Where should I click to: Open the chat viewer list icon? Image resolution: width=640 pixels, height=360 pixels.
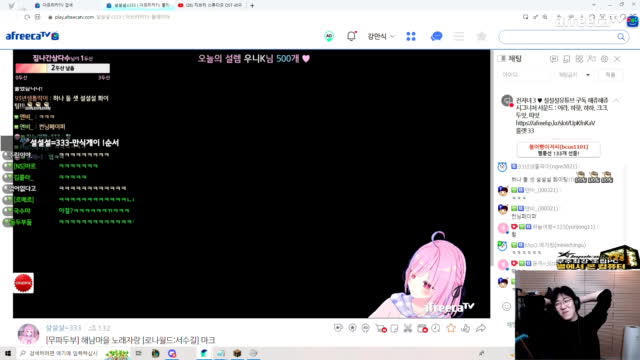tap(591, 59)
